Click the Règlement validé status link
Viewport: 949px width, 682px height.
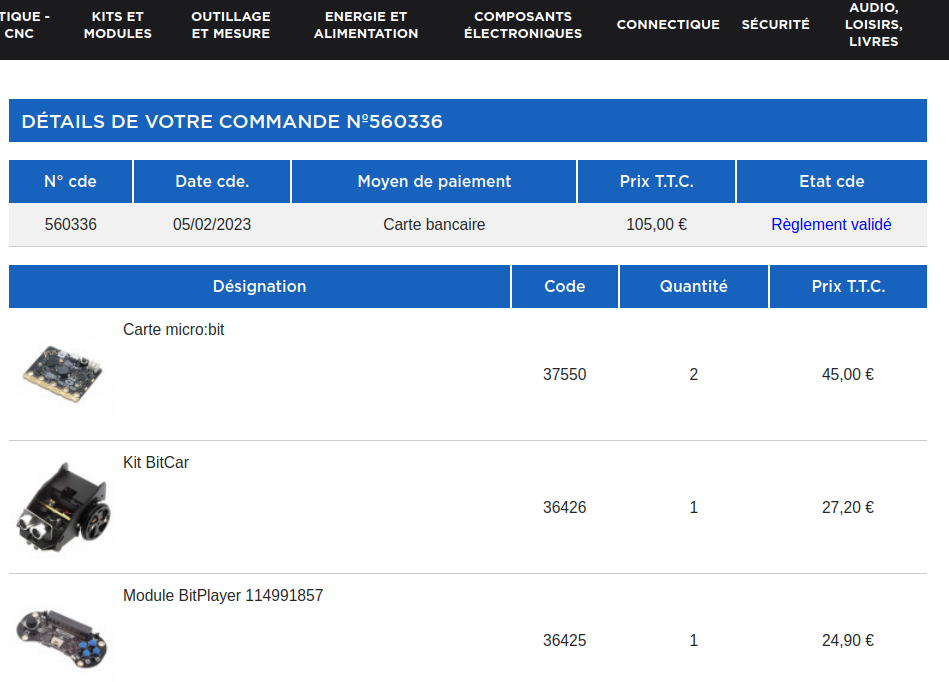click(831, 225)
